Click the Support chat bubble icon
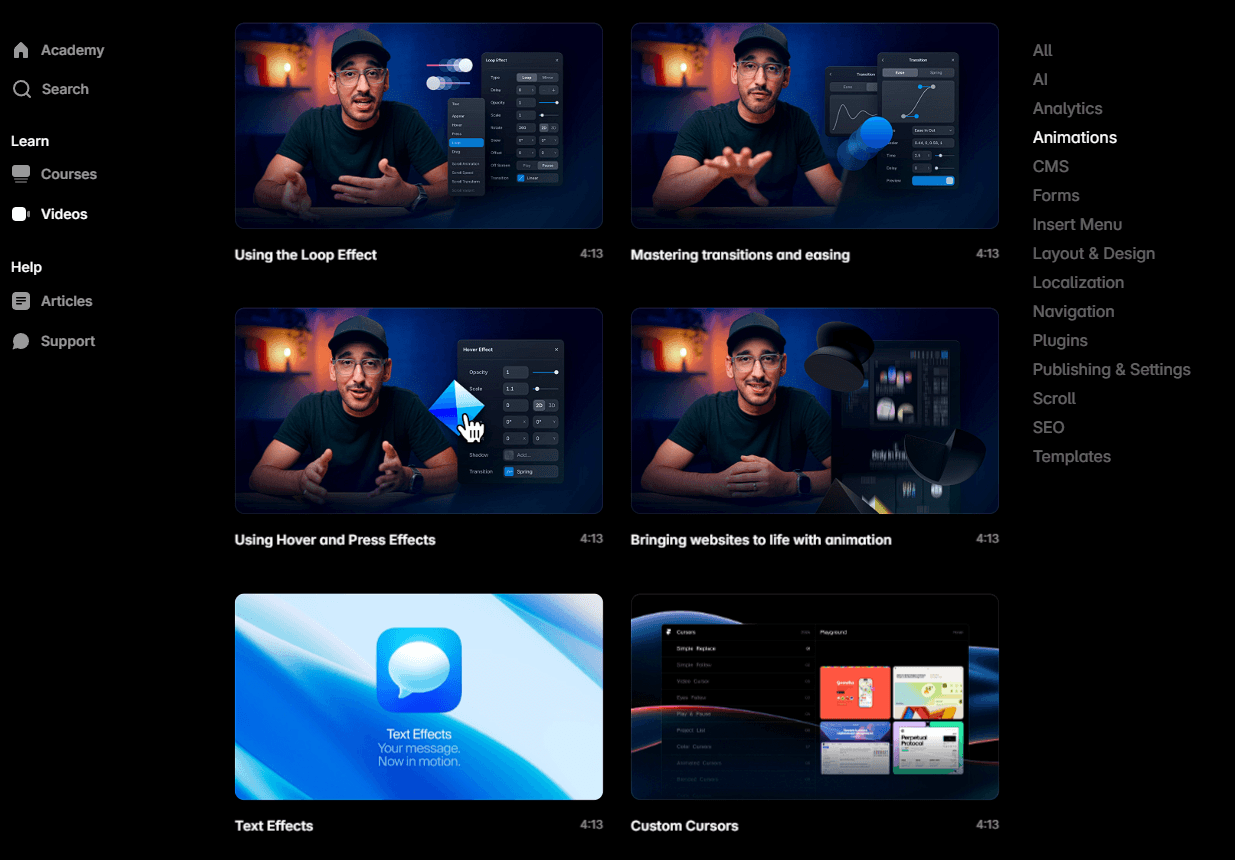This screenshot has height=860, width=1235. pyautogui.click(x=21, y=341)
